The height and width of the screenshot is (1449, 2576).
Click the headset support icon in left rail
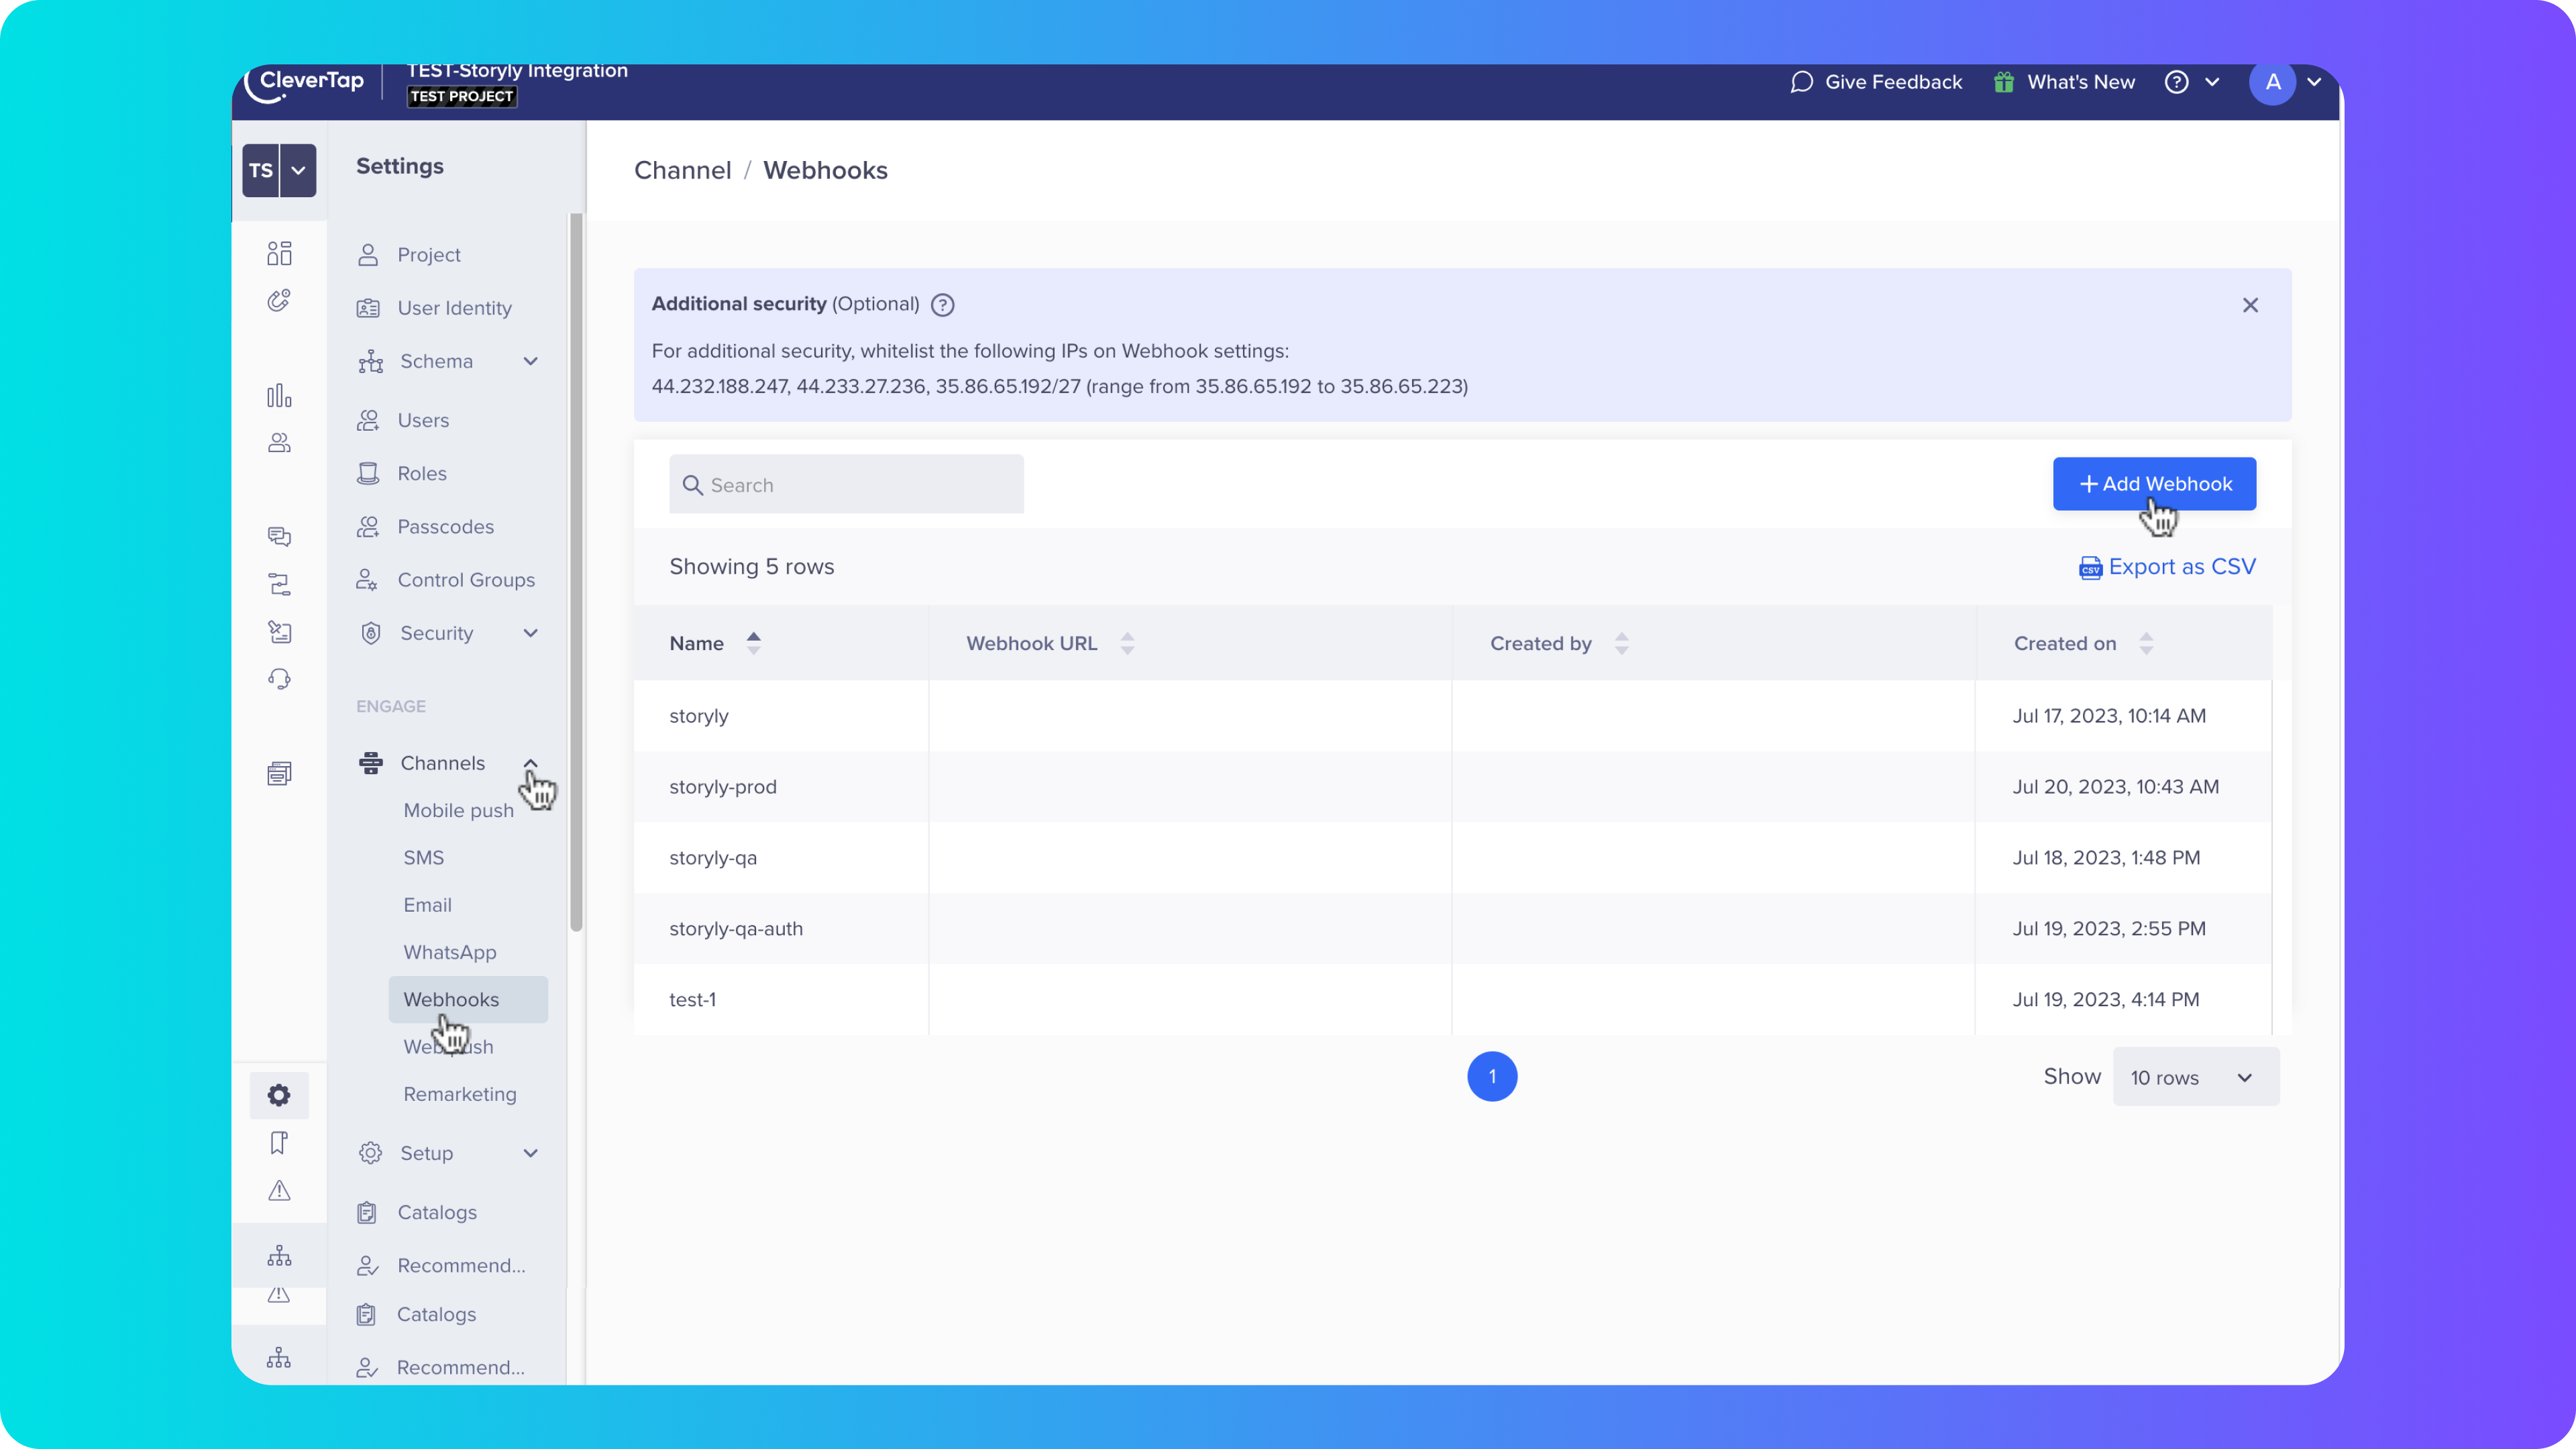click(x=279, y=679)
